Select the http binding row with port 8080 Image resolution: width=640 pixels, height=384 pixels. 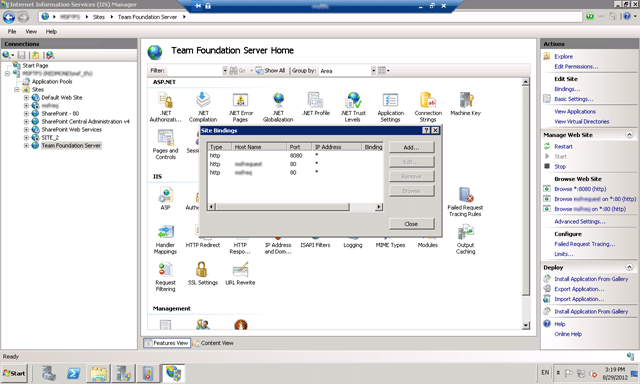pyautogui.click(x=295, y=155)
